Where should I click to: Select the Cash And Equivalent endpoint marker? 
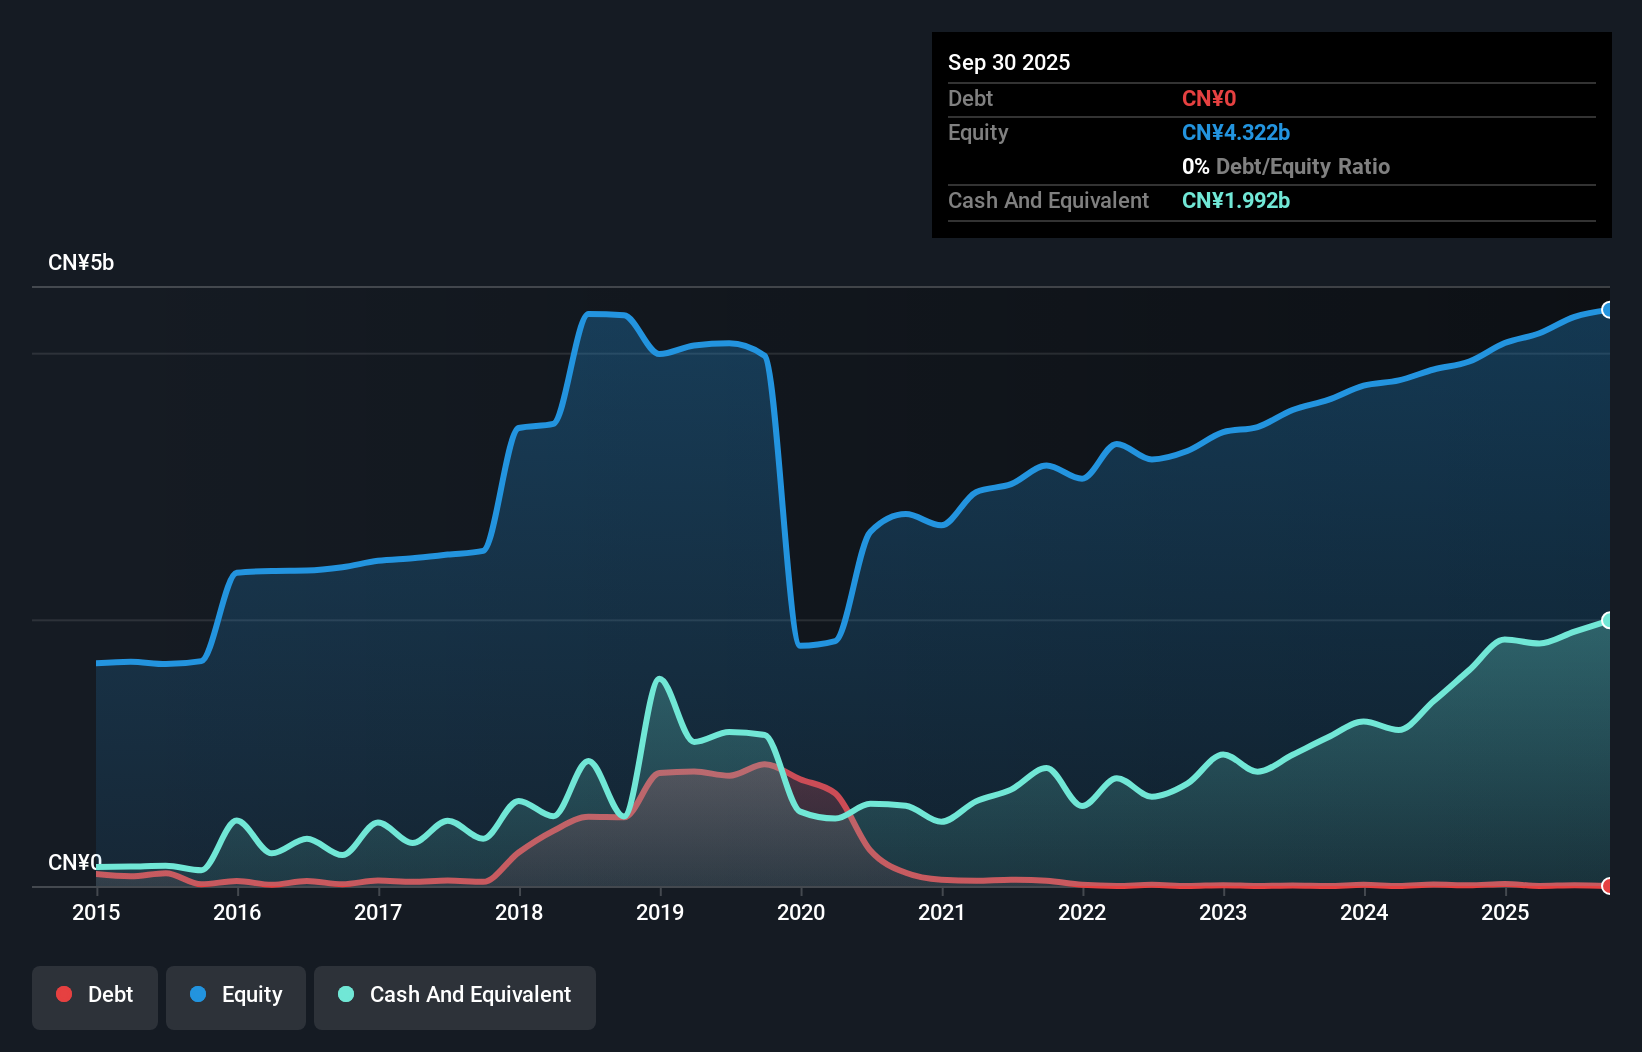[1607, 621]
